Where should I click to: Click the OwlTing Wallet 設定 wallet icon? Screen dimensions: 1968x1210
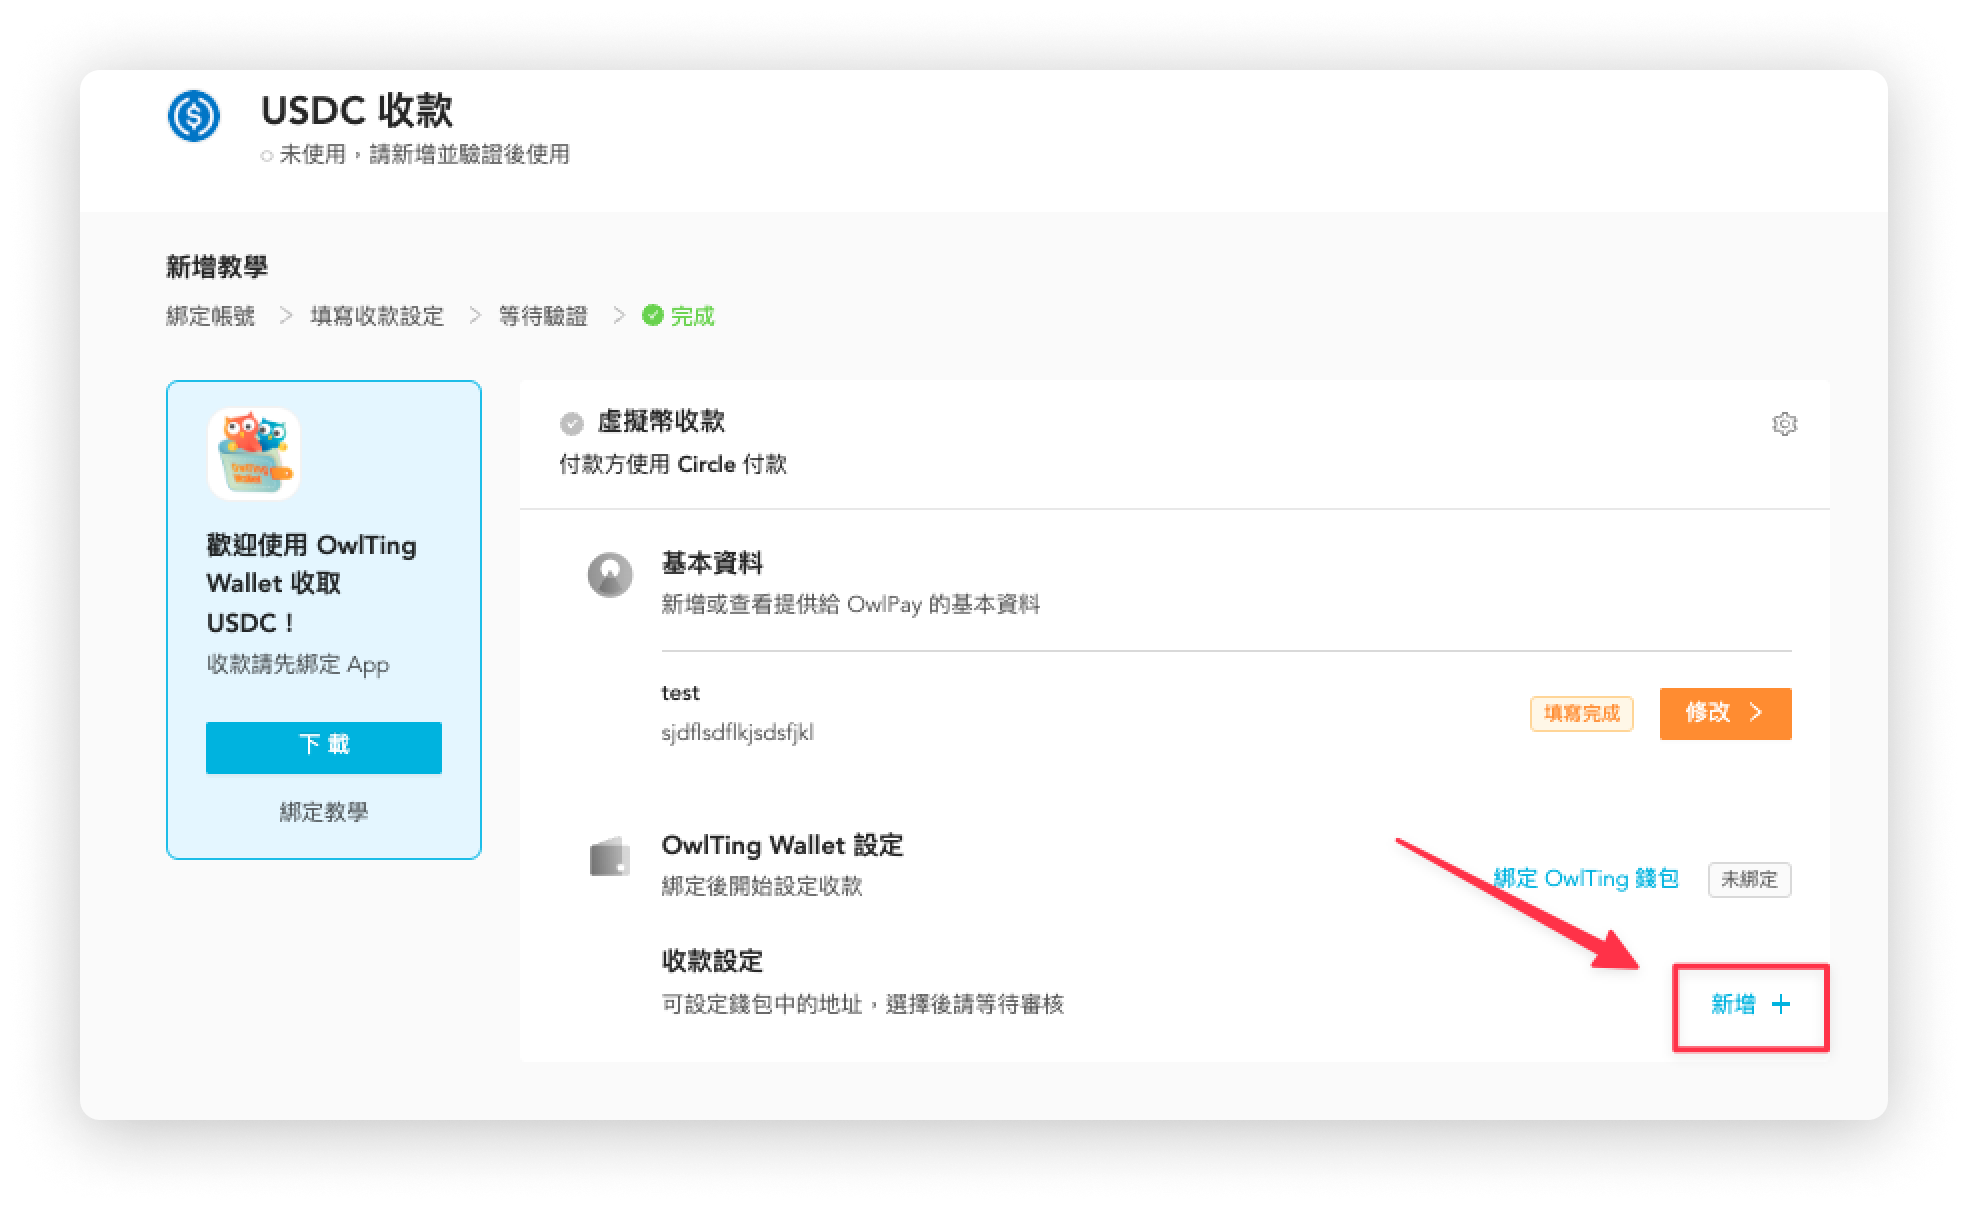[609, 857]
